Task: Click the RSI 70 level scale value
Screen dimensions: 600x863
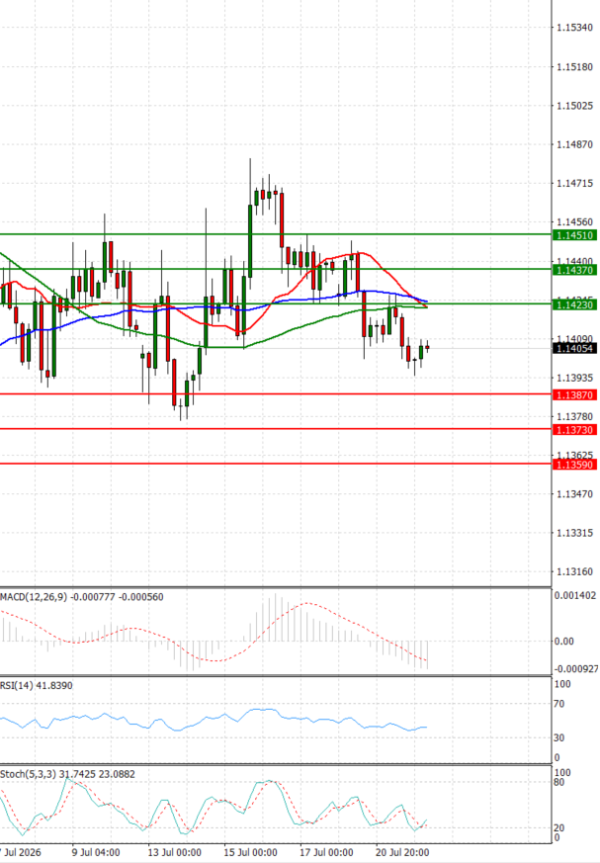Action: click(559, 704)
